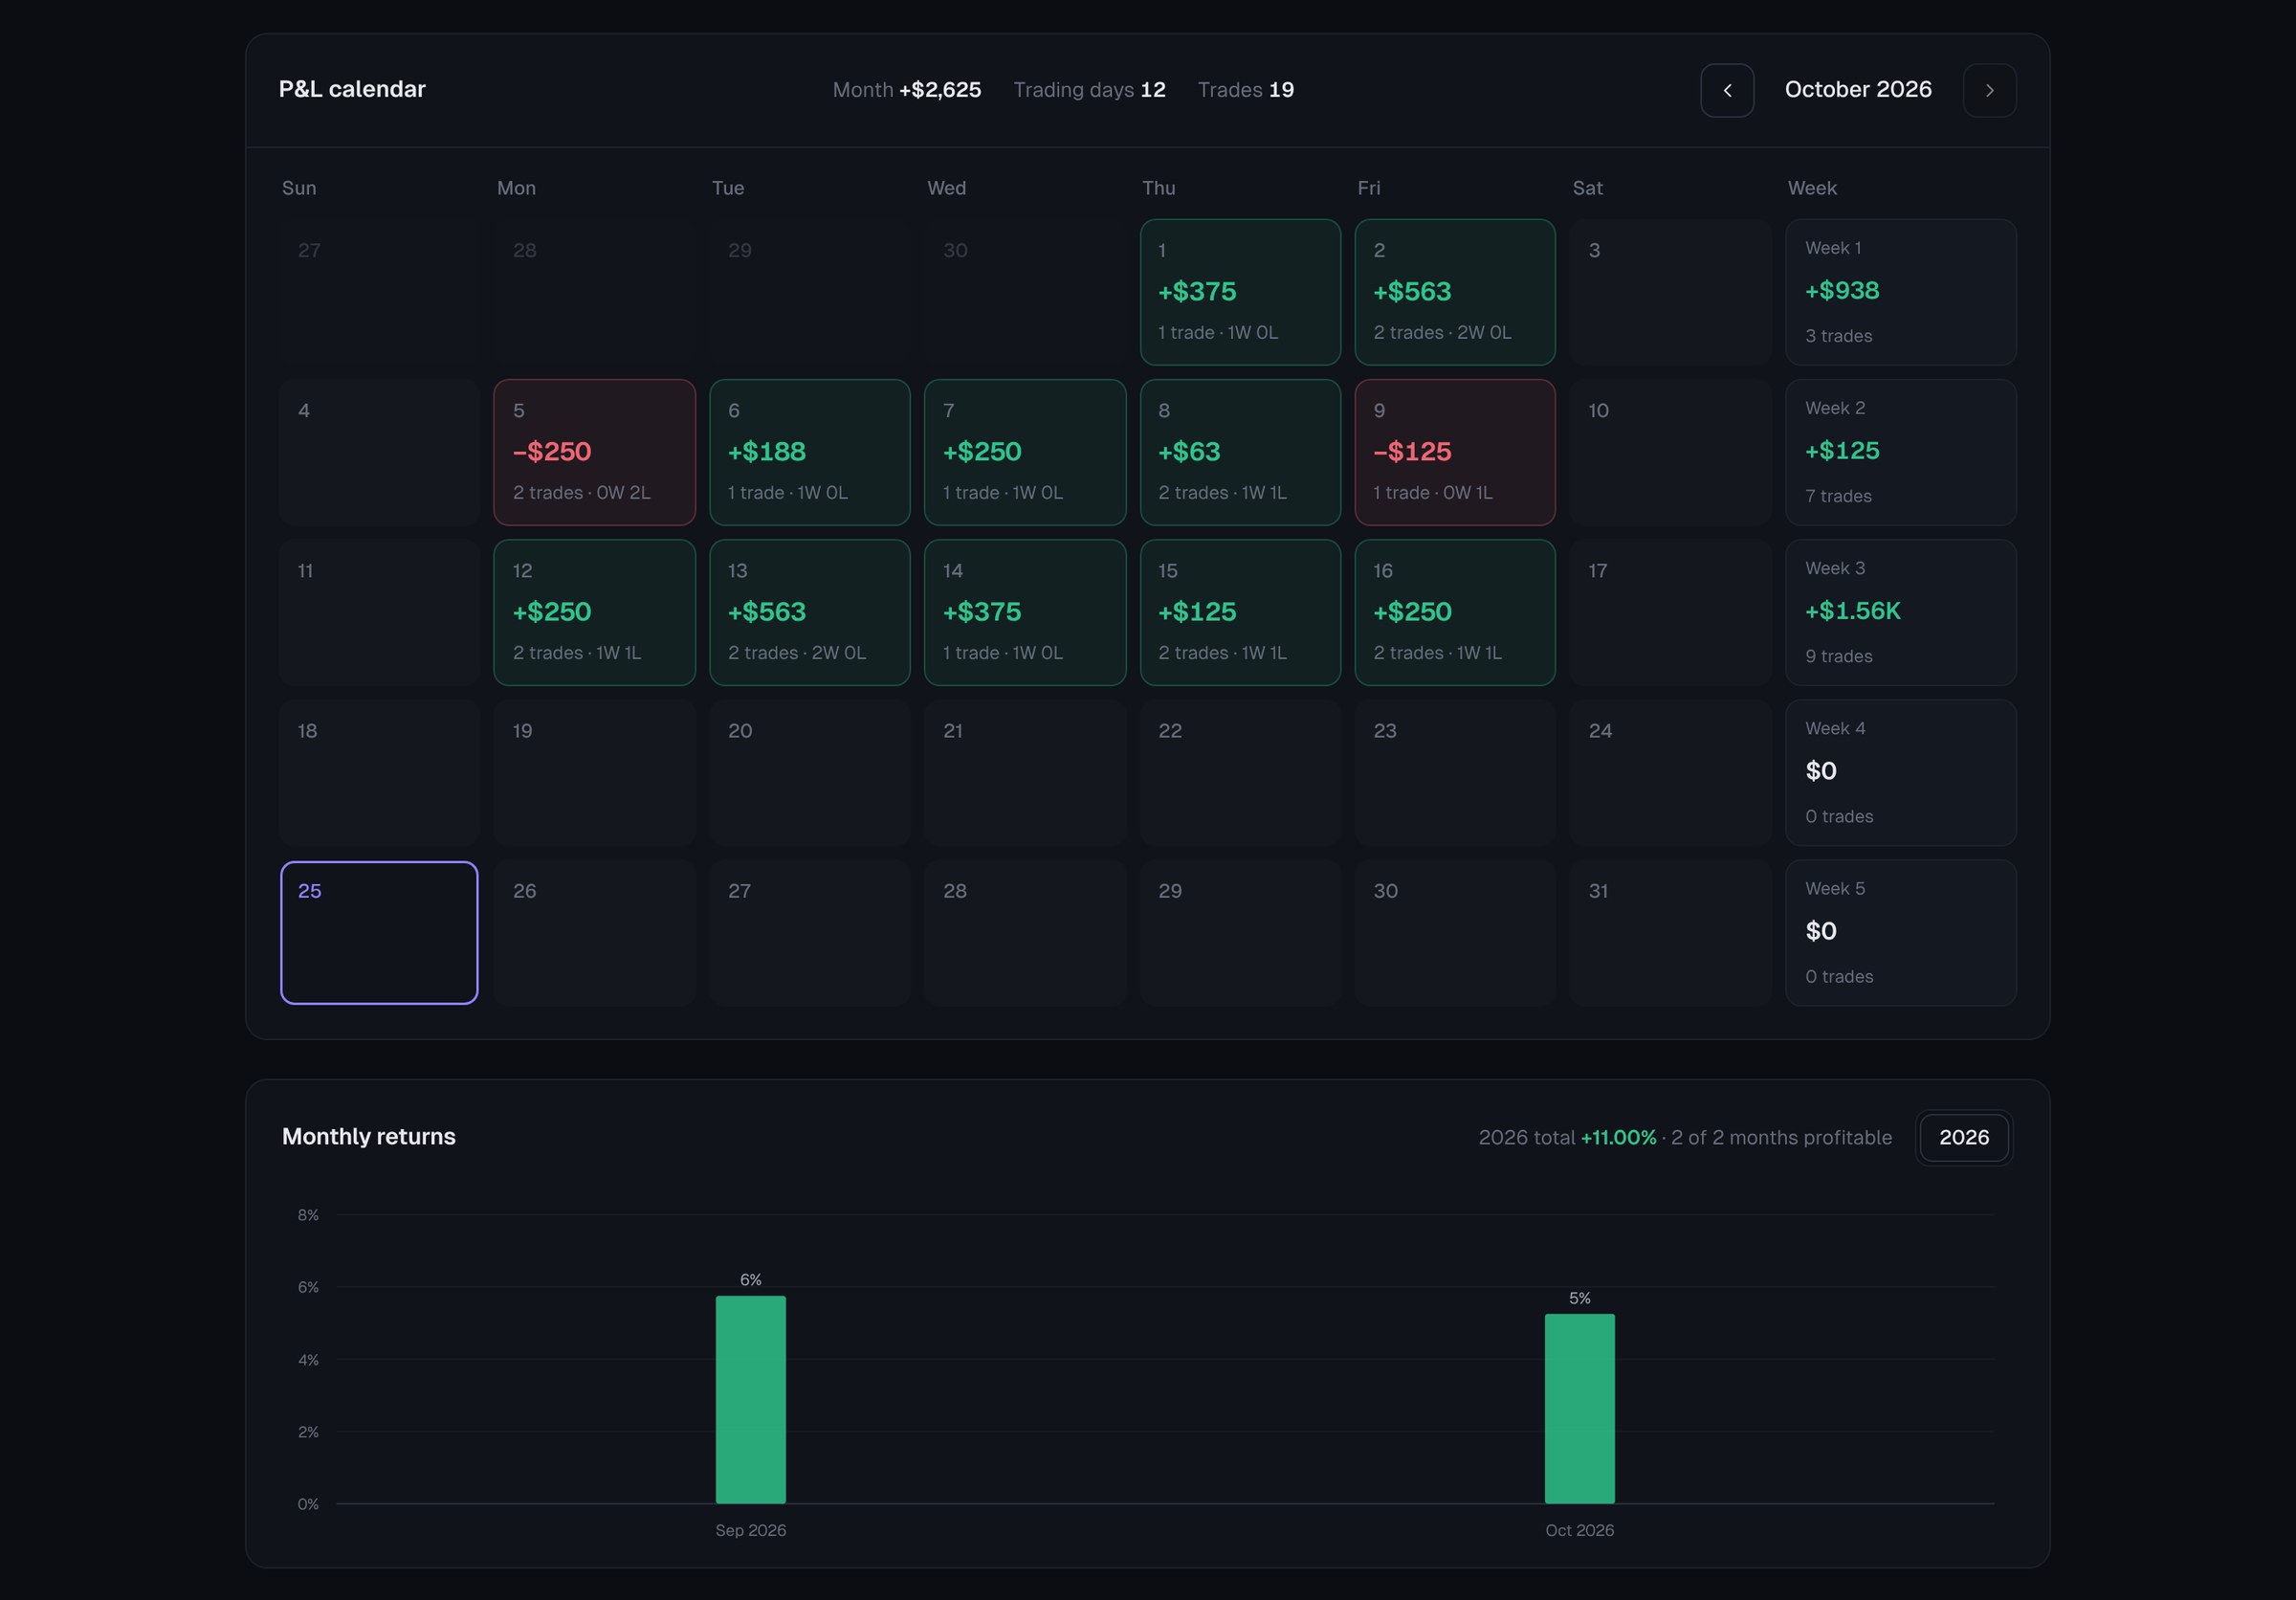Image resolution: width=2296 pixels, height=1600 pixels.
Task: Select the highlighted day 25 cell
Action: pyautogui.click(x=379, y=932)
